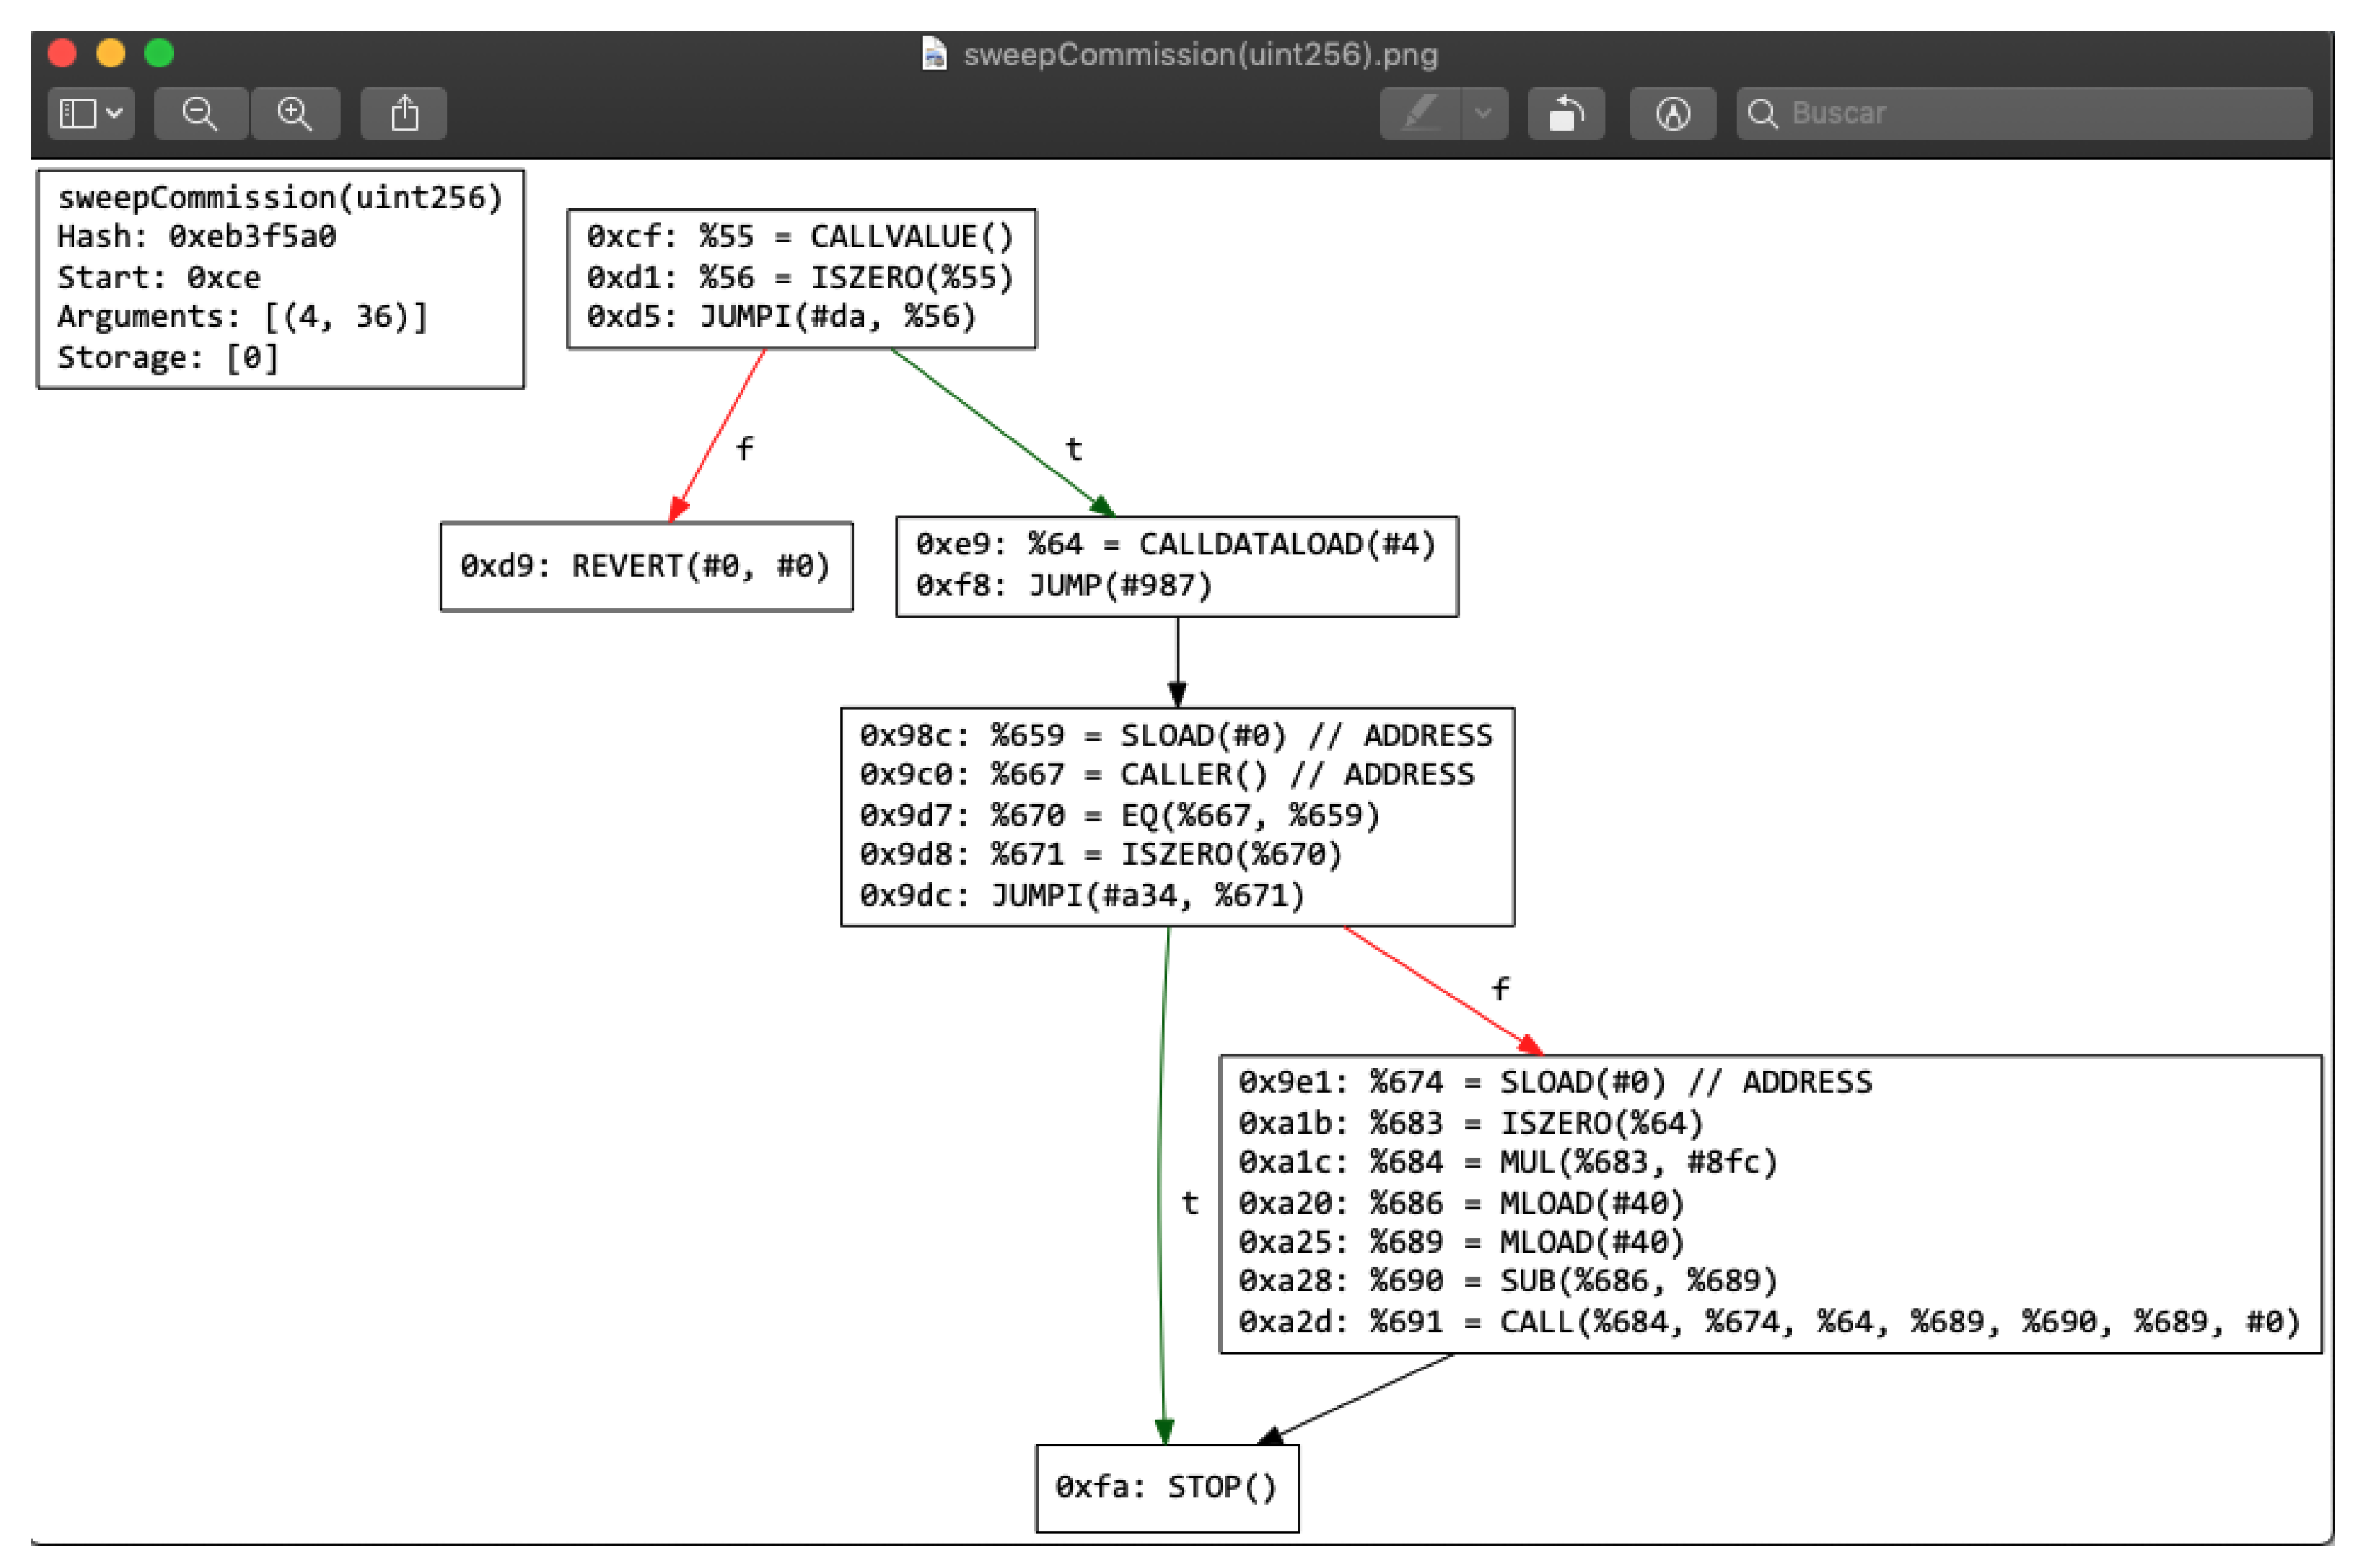Click the zoom in magnifier button
The image size is (2366, 1568).
pos(295,113)
